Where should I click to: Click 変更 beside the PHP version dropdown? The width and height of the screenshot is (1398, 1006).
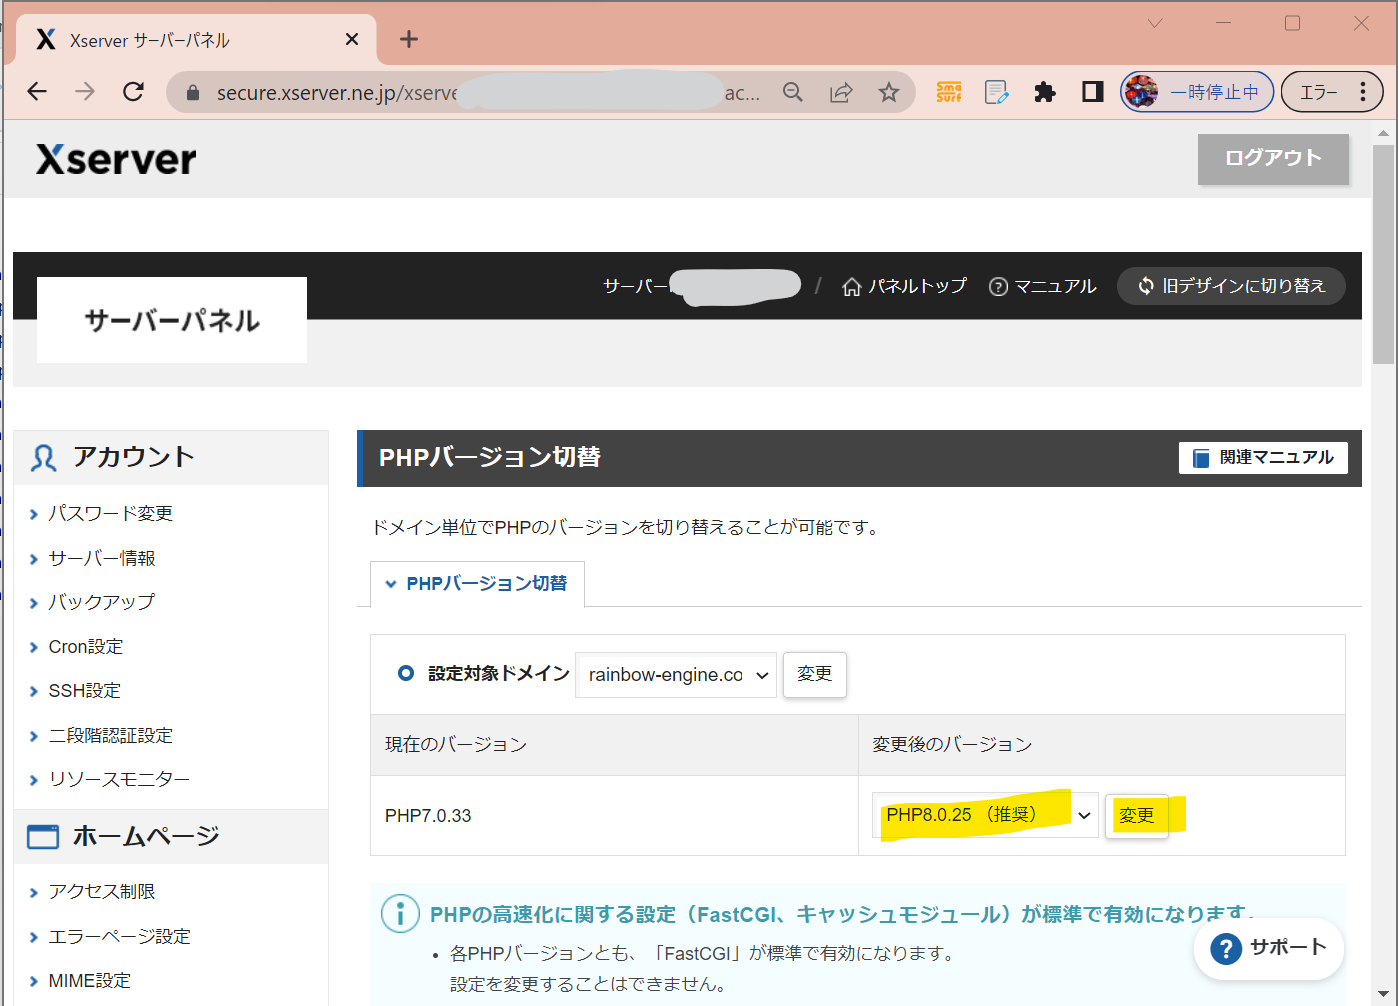pos(1136,815)
